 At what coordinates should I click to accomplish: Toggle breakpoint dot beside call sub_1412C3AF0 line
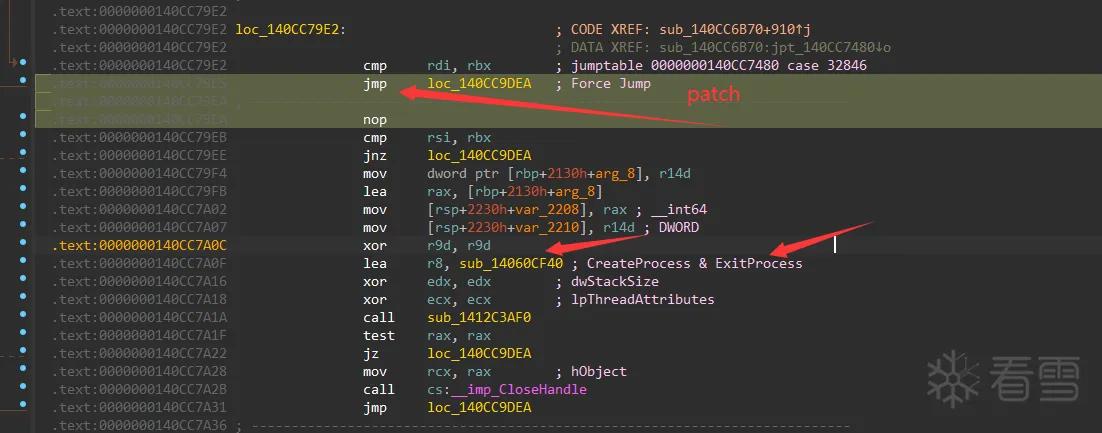22,315
